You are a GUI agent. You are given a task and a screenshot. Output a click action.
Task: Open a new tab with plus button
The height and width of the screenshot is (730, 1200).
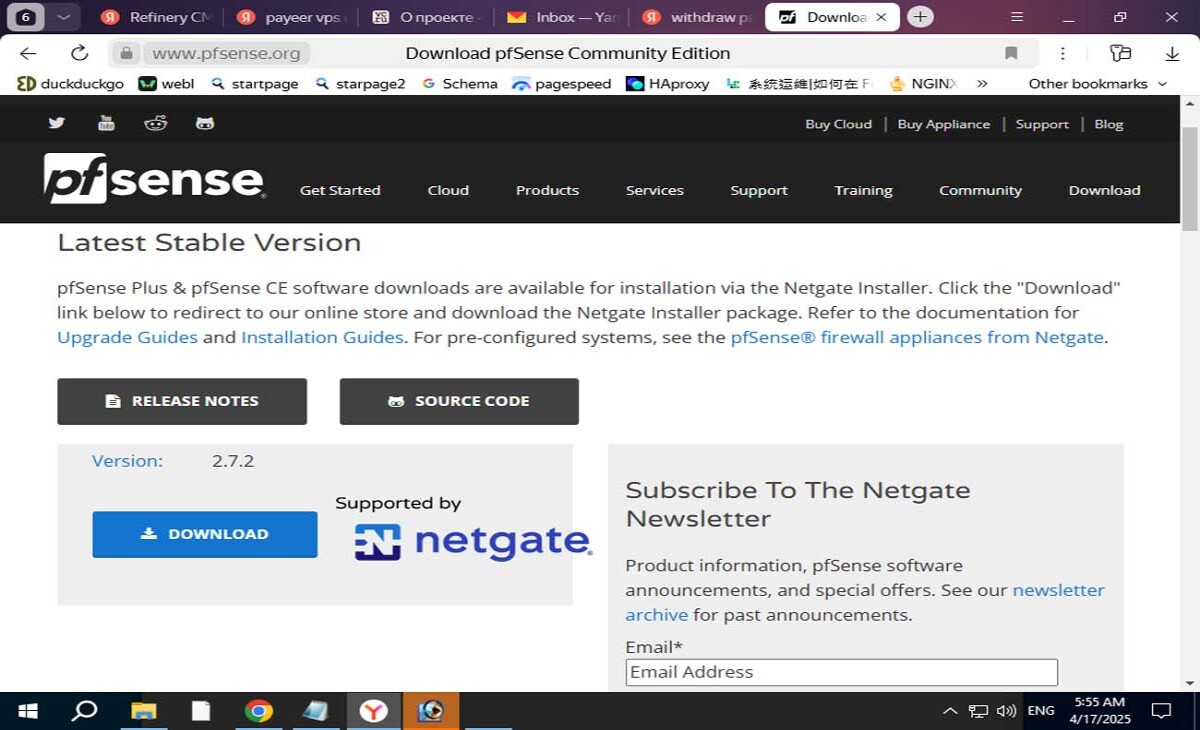click(920, 17)
